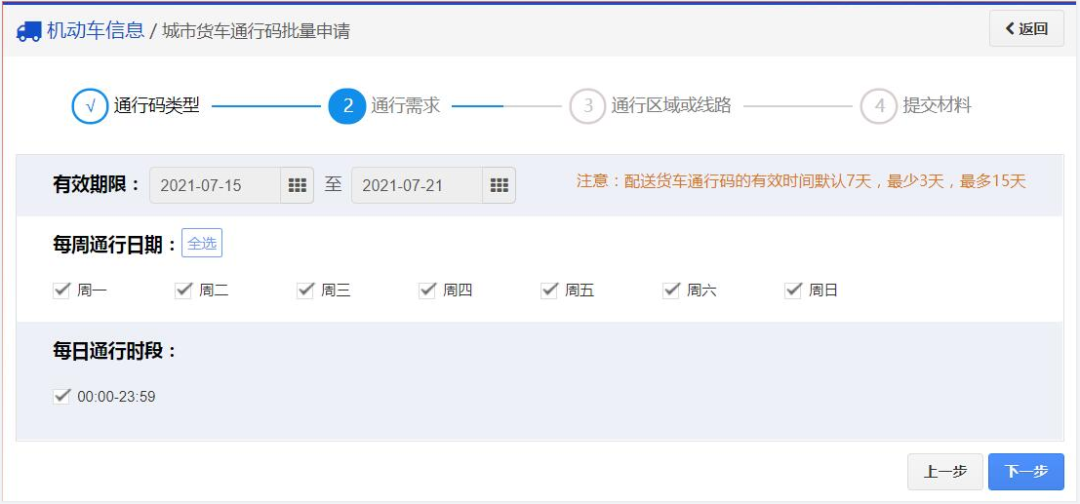Uncheck the 周一 checkbox
Screen dimensions: 1080x504
pyautogui.click(x=62, y=290)
